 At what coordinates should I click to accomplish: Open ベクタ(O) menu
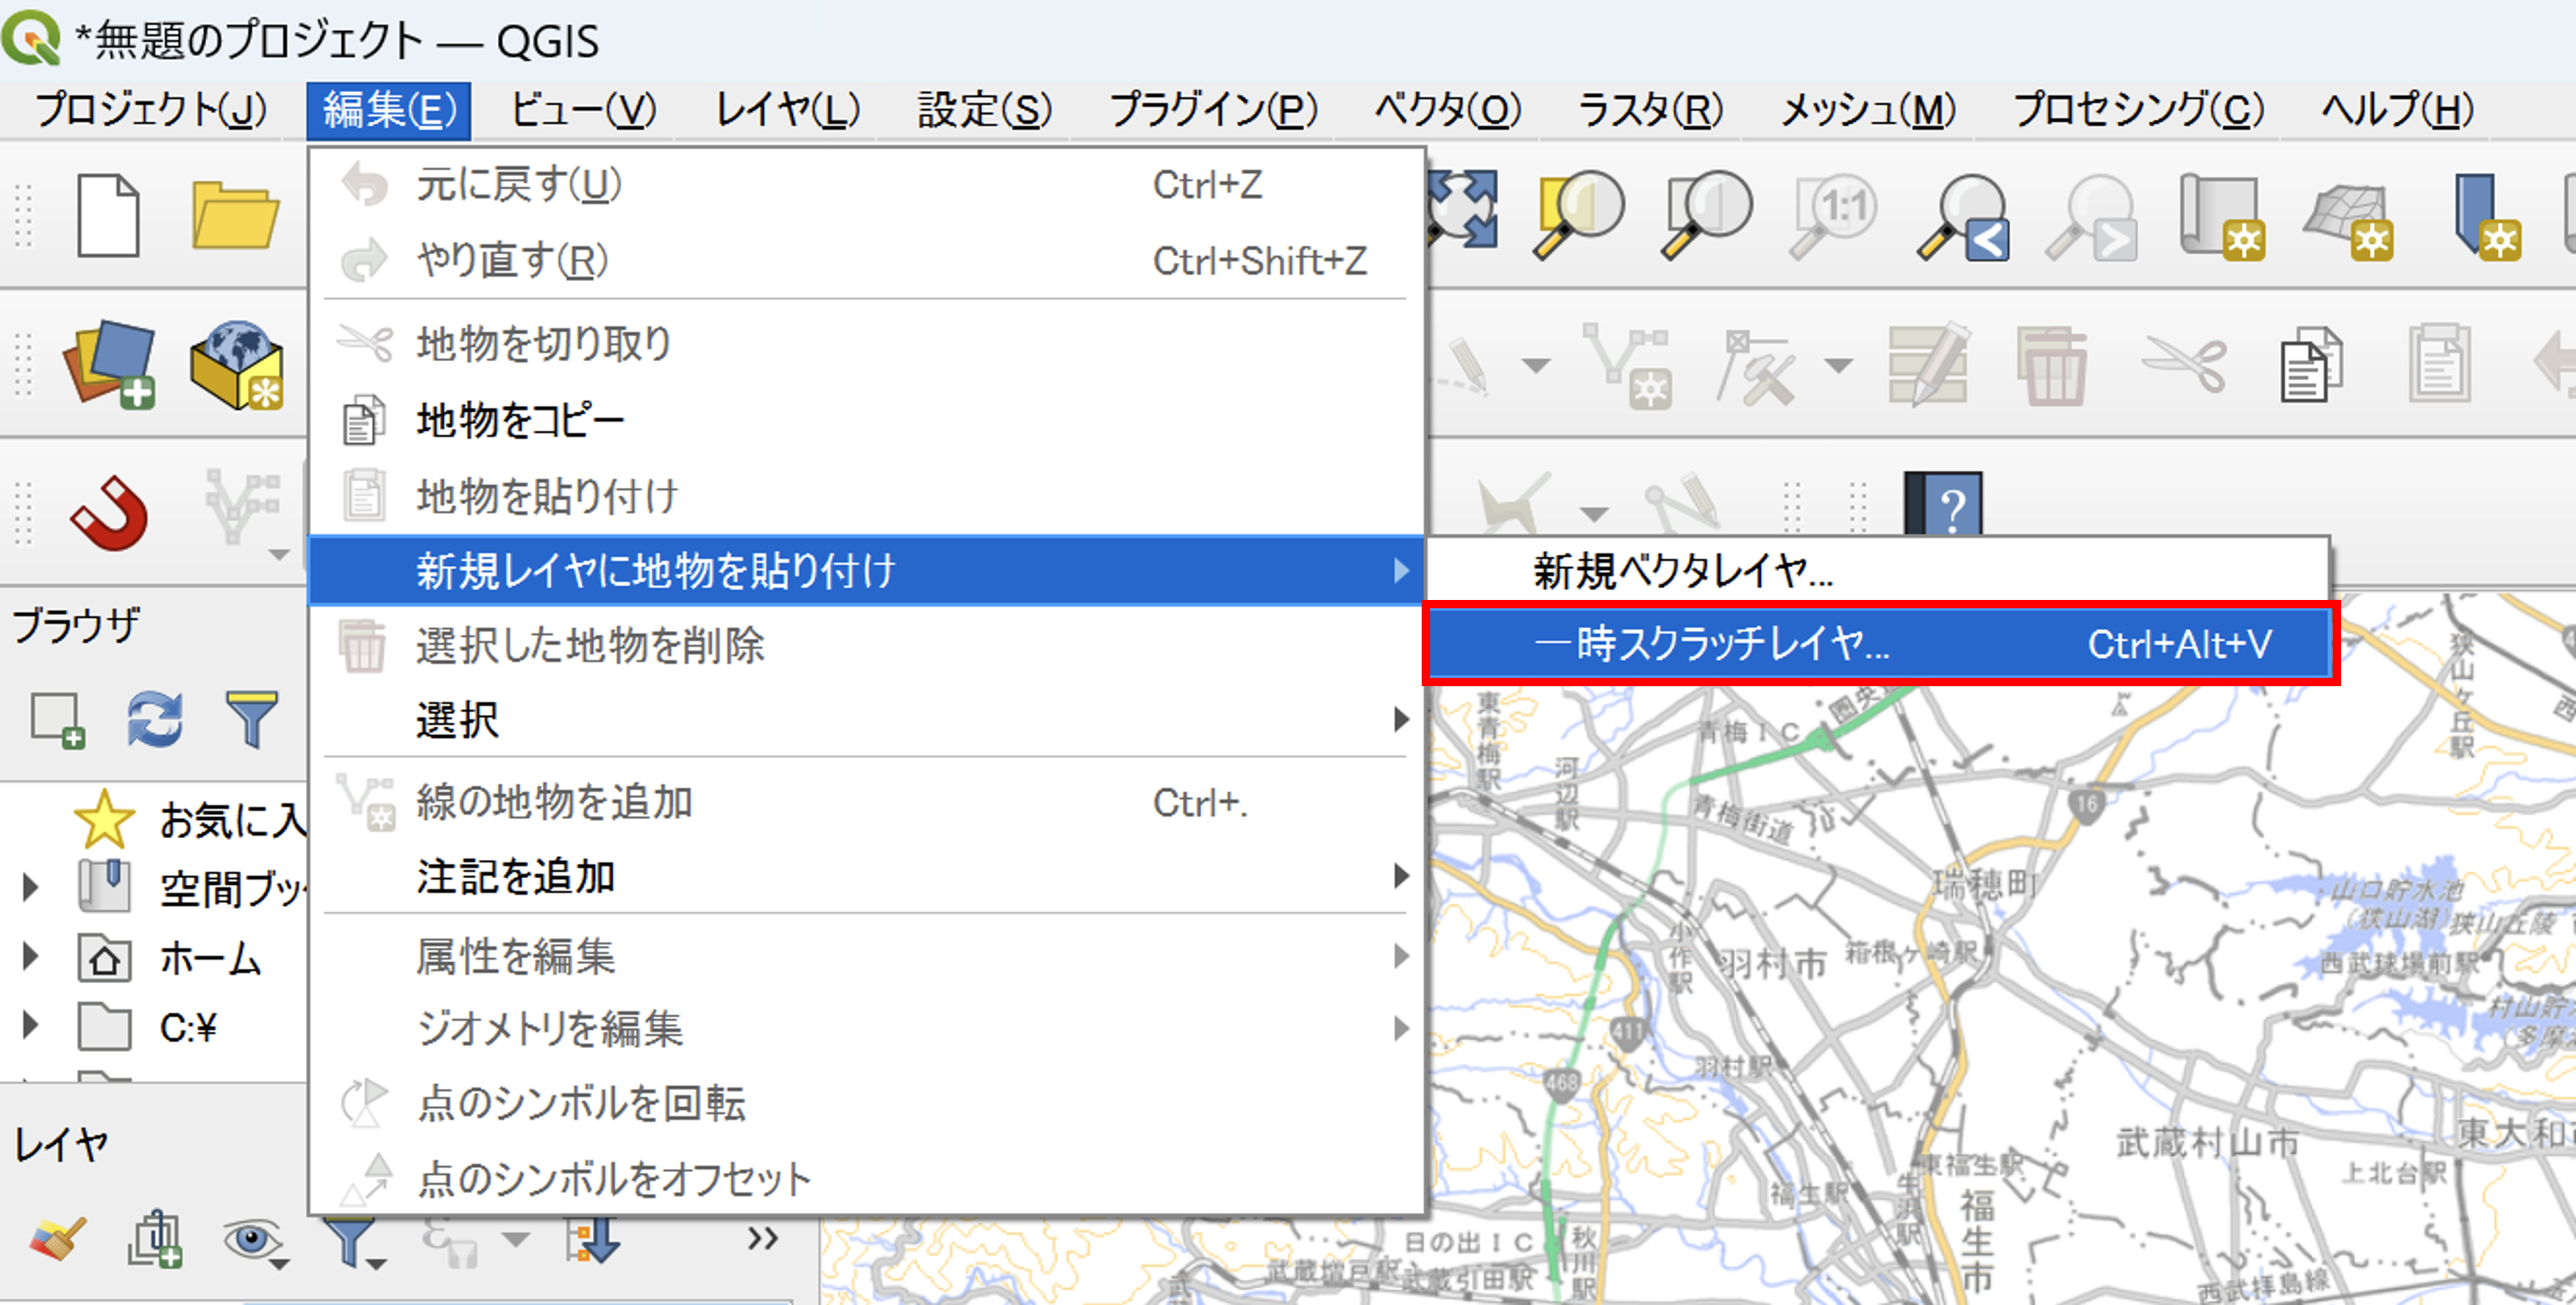coord(1448,109)
